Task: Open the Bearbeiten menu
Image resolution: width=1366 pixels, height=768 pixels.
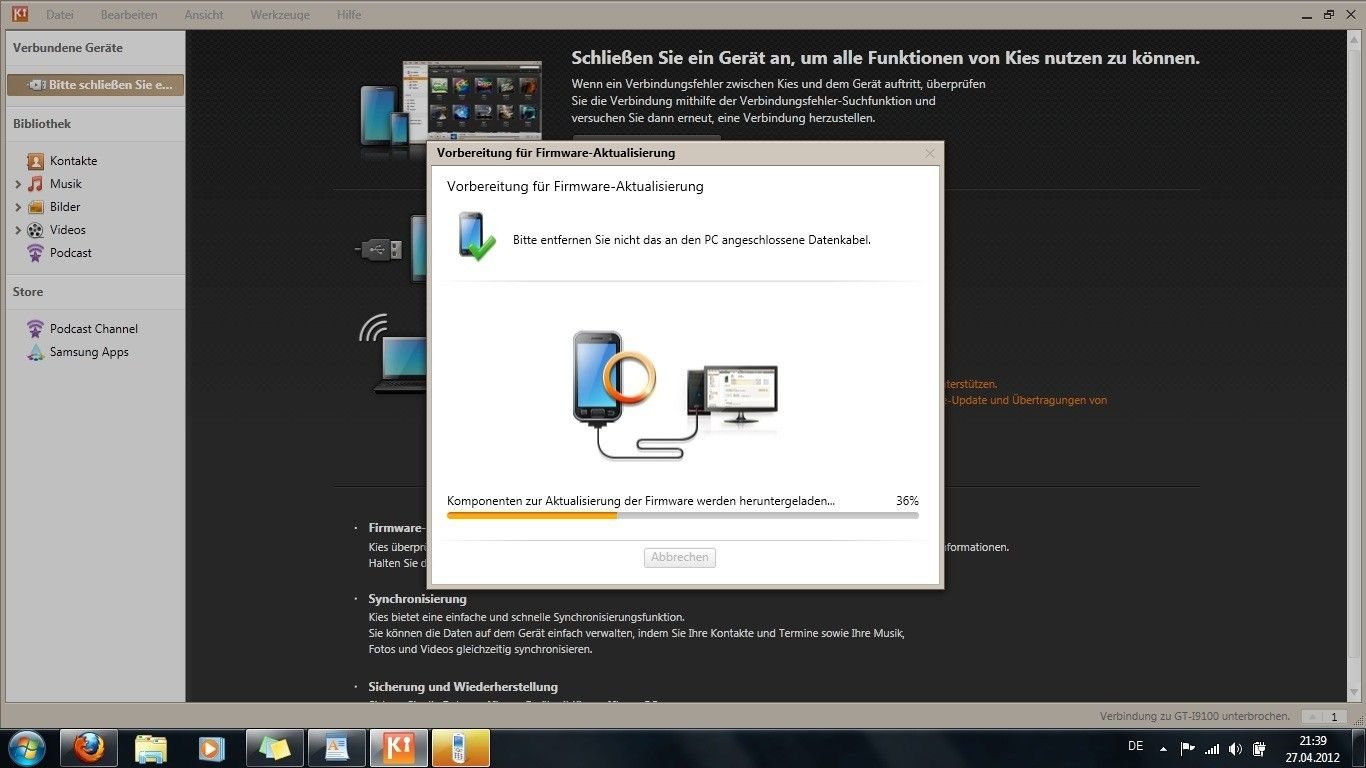Action: (x=129, y=15)
